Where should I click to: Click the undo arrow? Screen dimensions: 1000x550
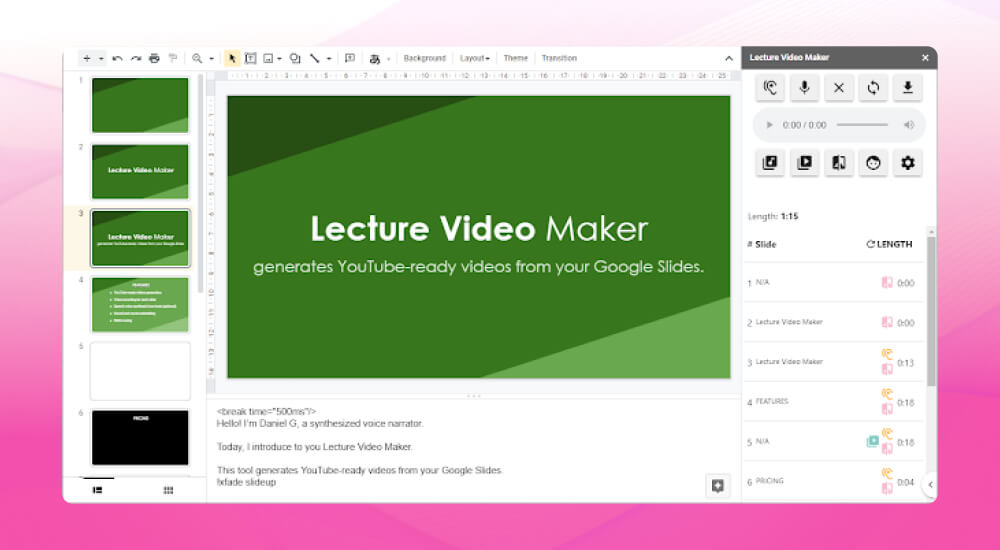click(x=117, y=58)
